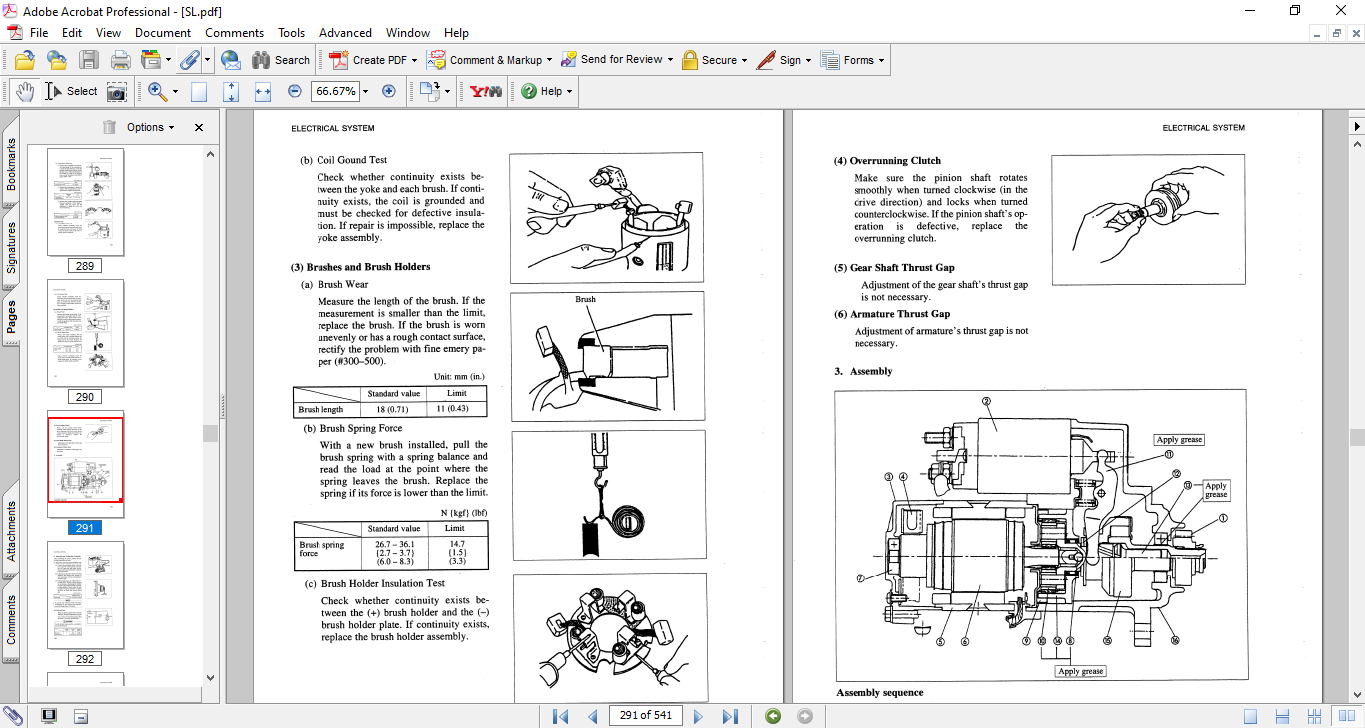Click the Create PDF button
This screenshot has height=728, width=1365.
(x=370, y=60)
